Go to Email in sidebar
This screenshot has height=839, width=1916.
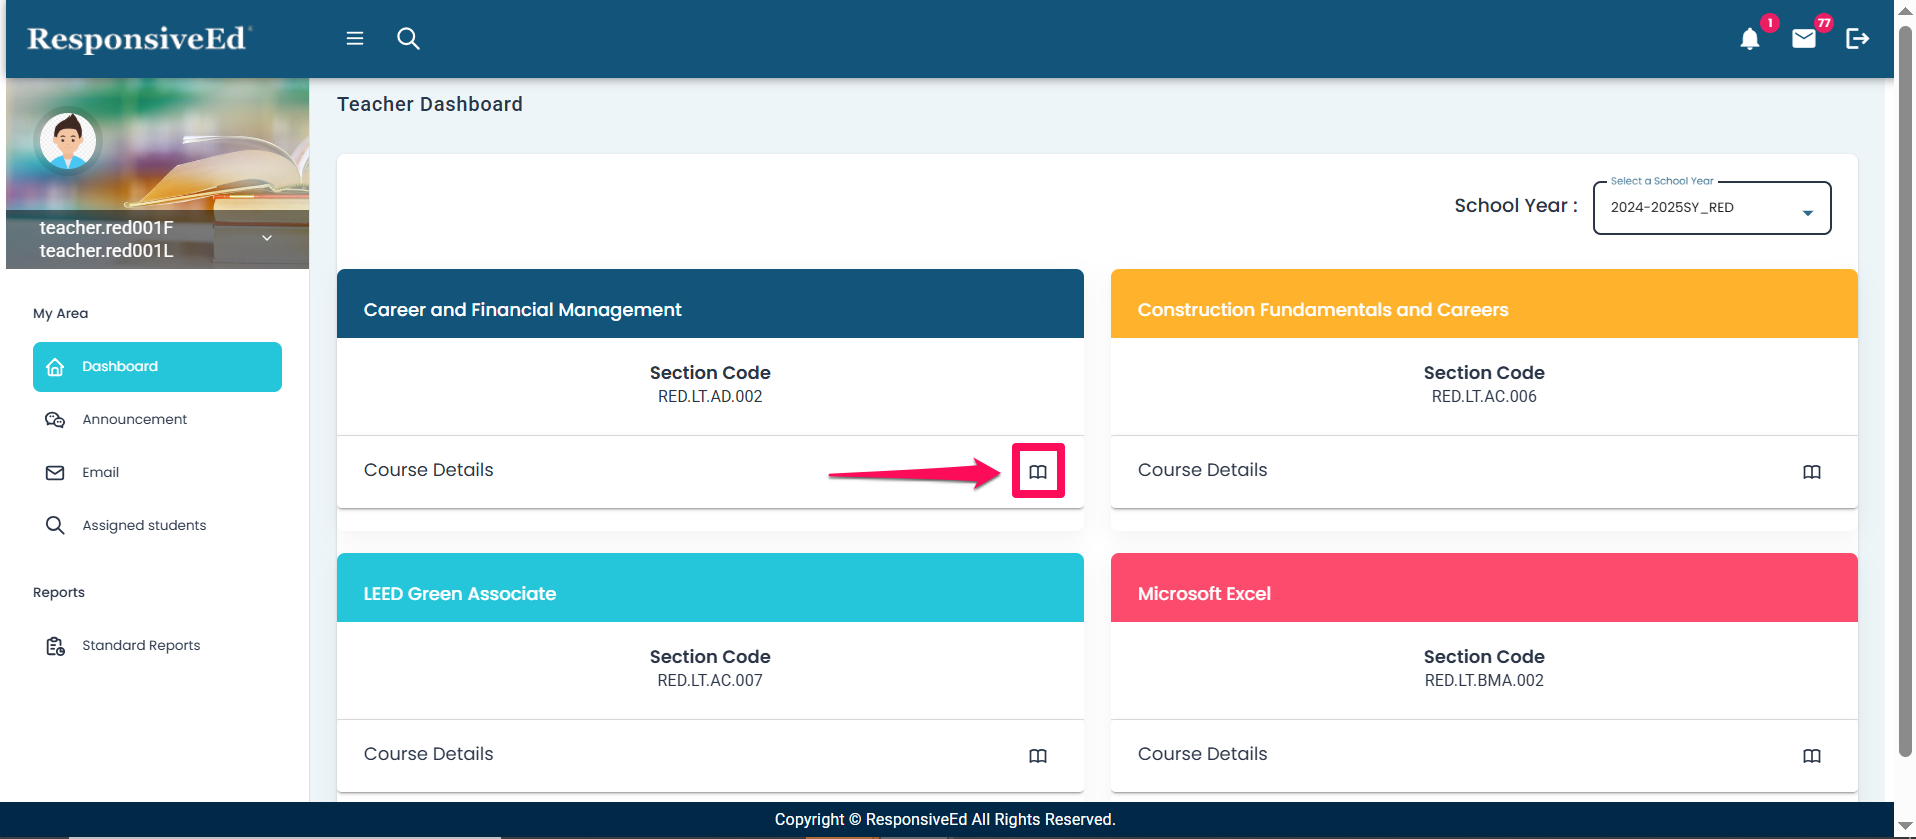point(100,473)
